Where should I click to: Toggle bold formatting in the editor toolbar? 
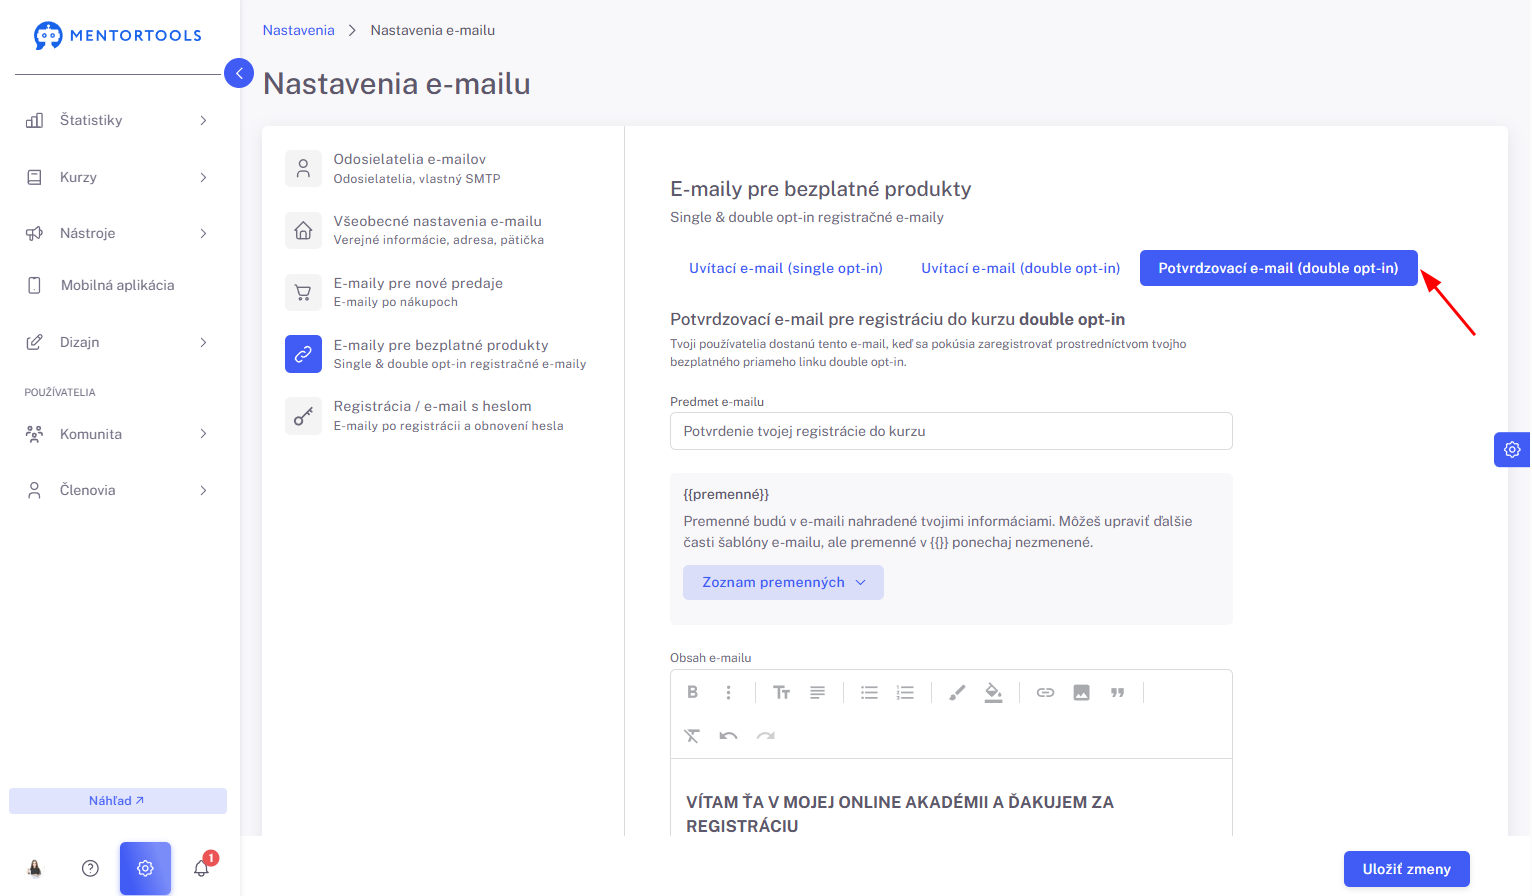coord(692,692)
